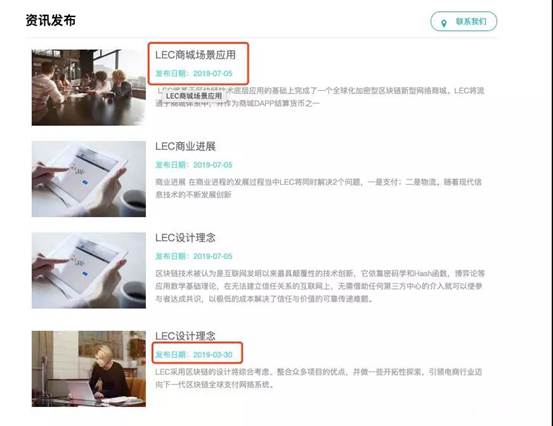This screenshot has height=426, width=553.
Task: Click the summary starting 区块链技术被认为
Action: [x=320, y=286]
